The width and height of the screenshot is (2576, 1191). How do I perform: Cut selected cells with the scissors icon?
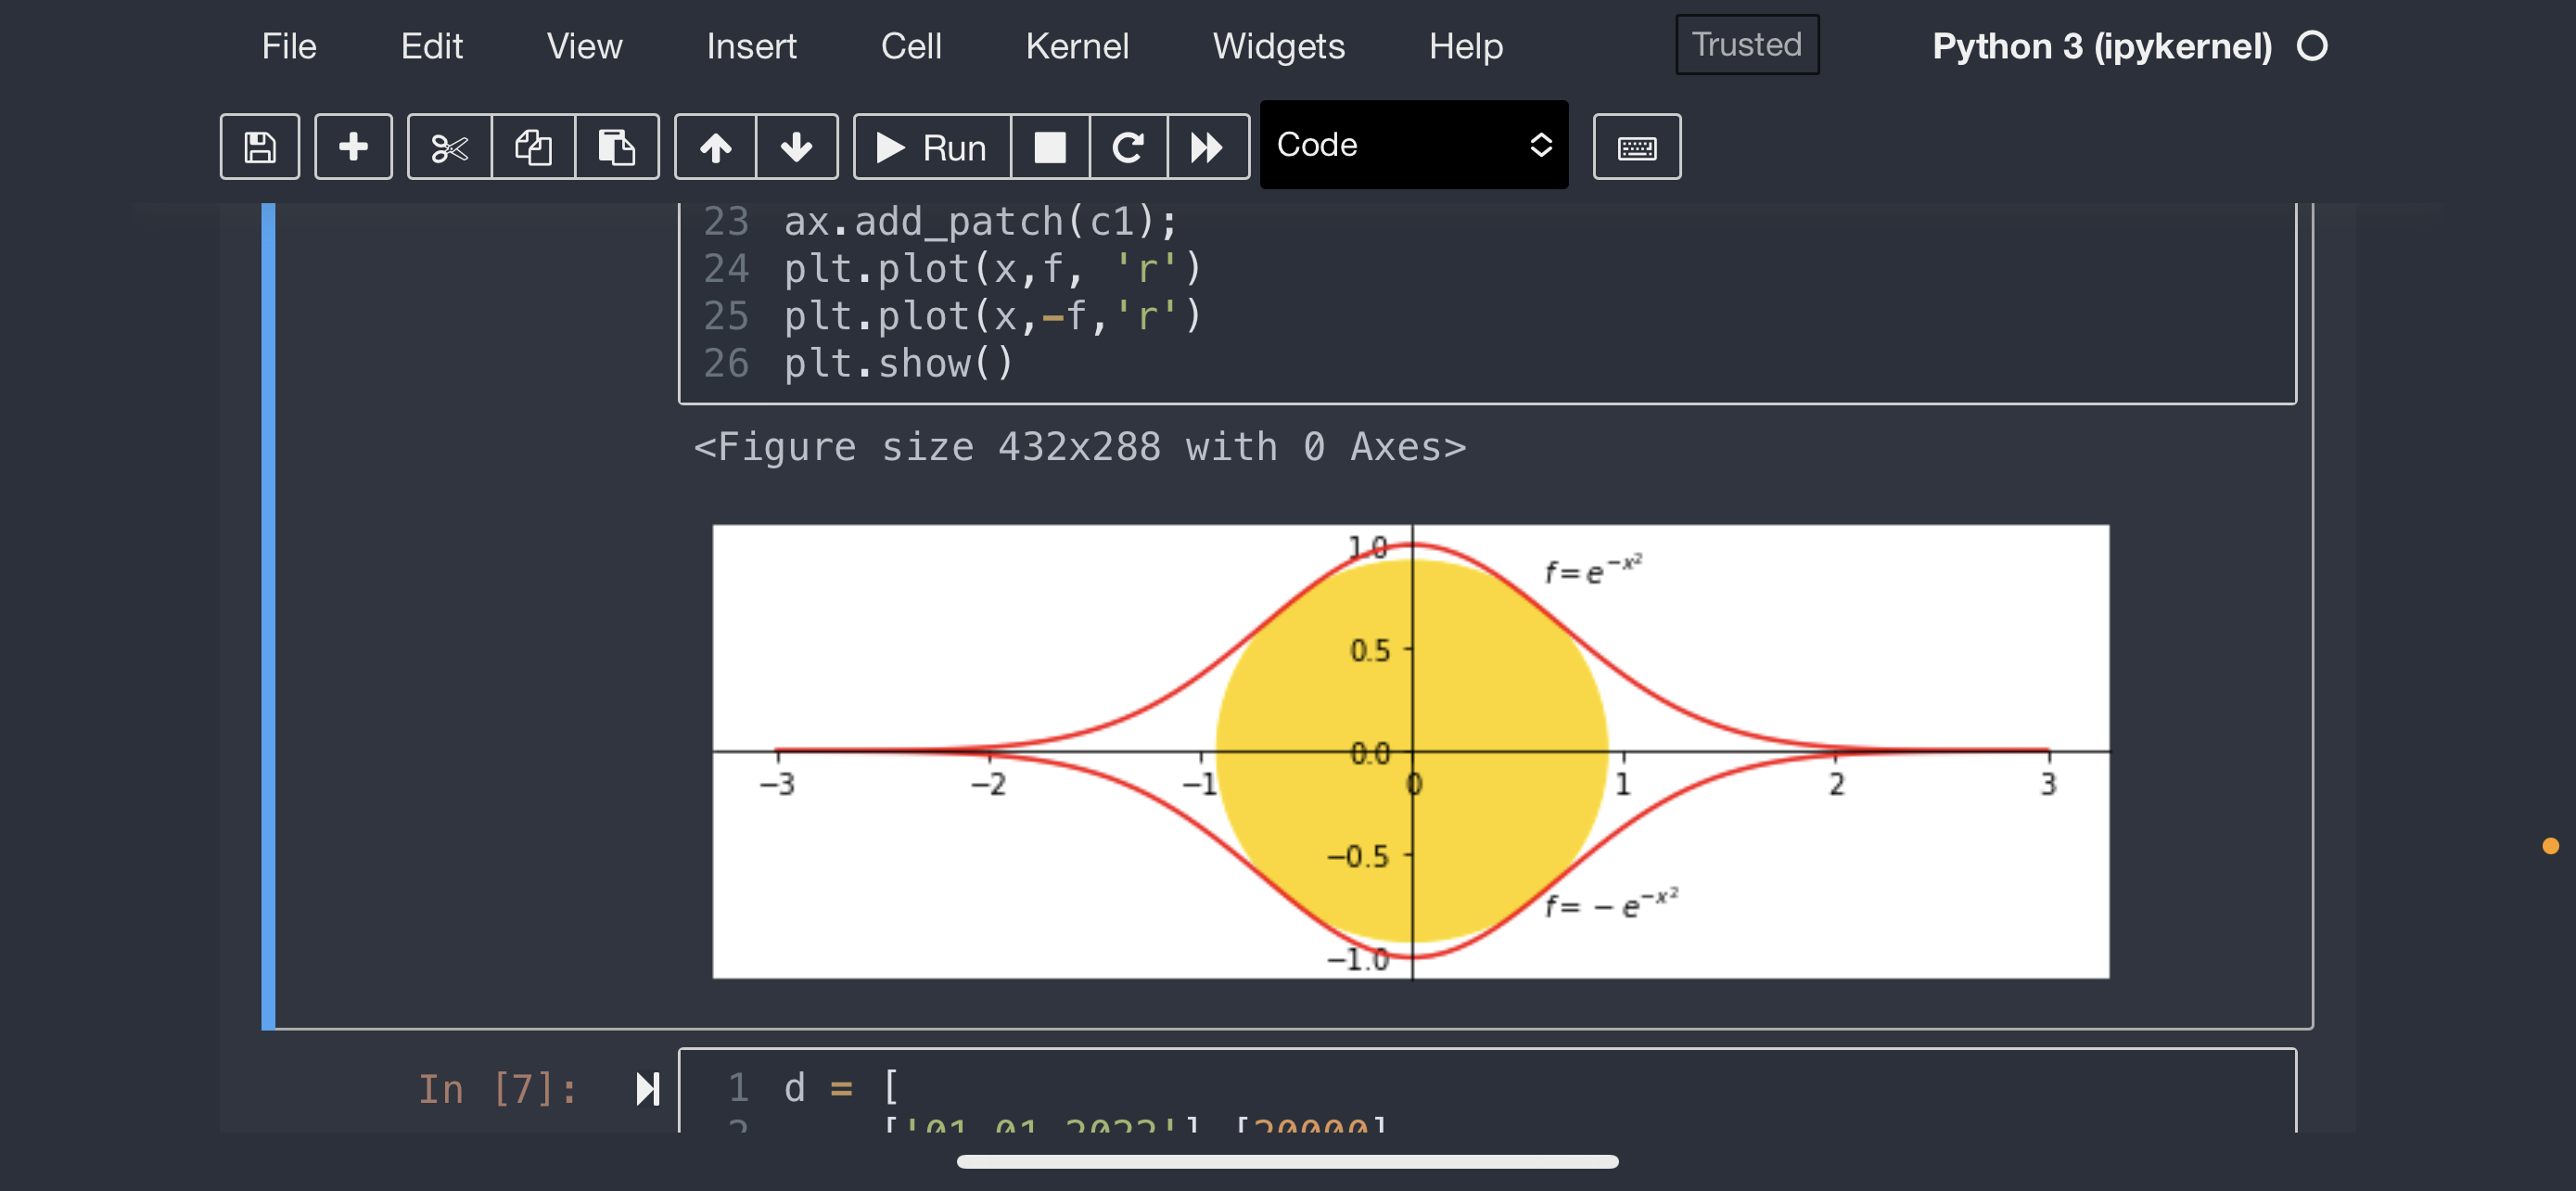click(449, 147)
